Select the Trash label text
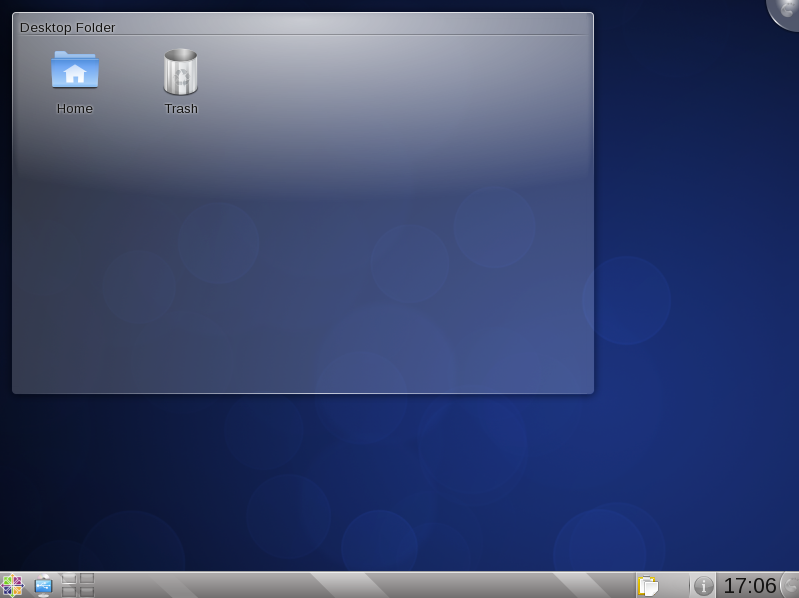 pos(181,108)
